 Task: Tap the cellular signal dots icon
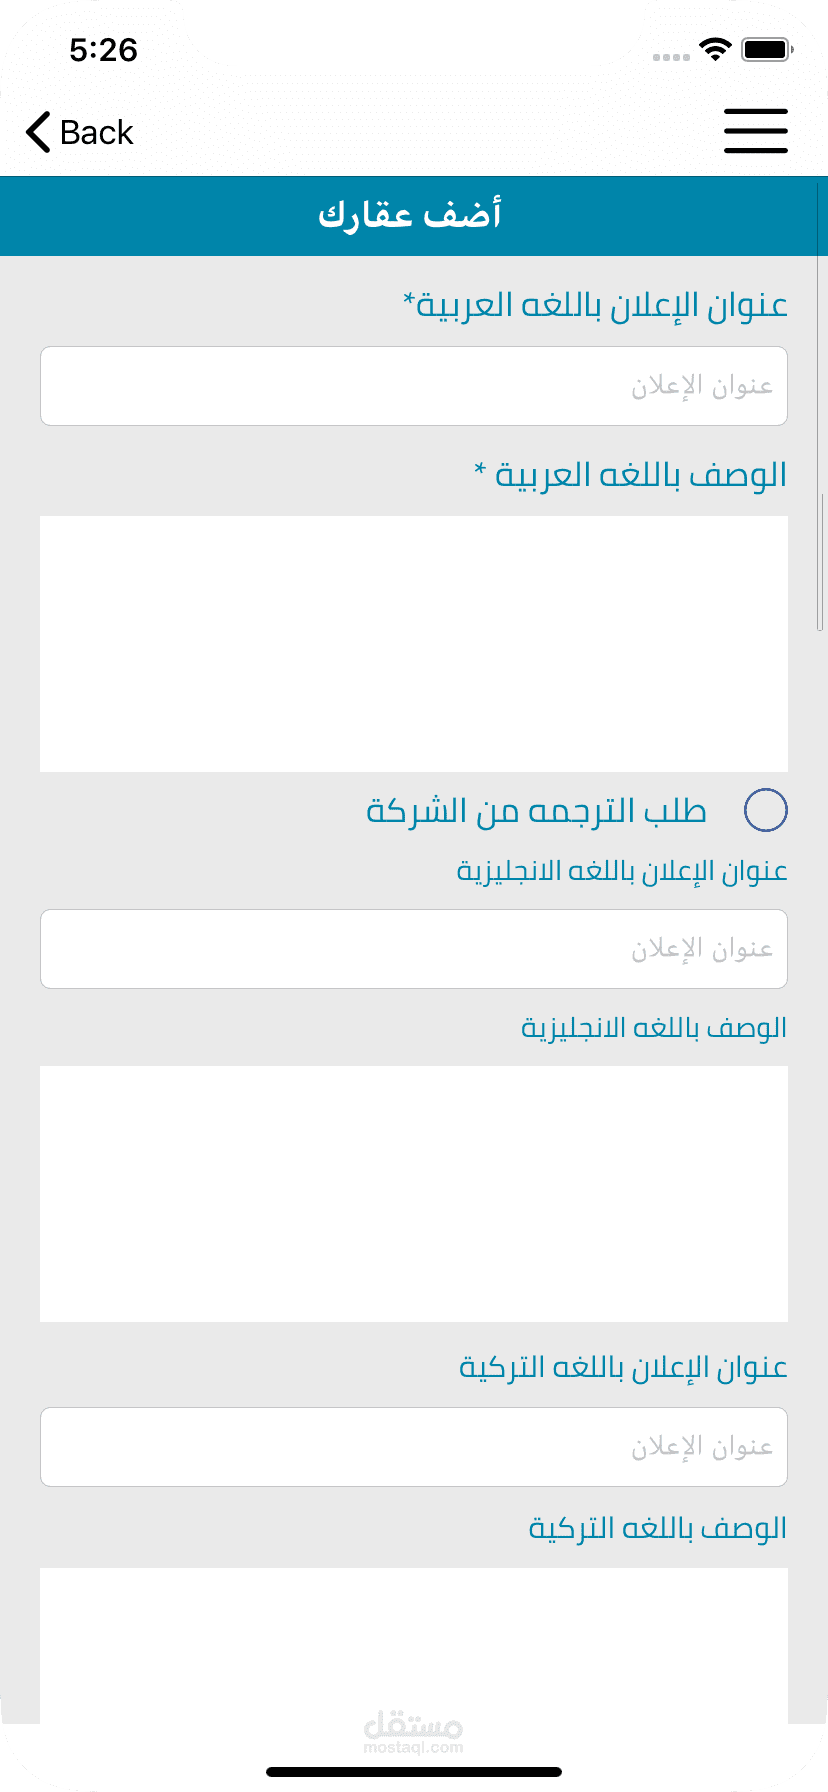(x=671, y=57)
